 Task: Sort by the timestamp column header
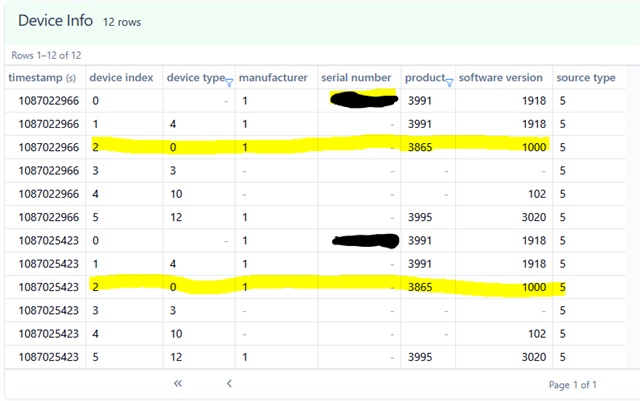click(42, 78)
